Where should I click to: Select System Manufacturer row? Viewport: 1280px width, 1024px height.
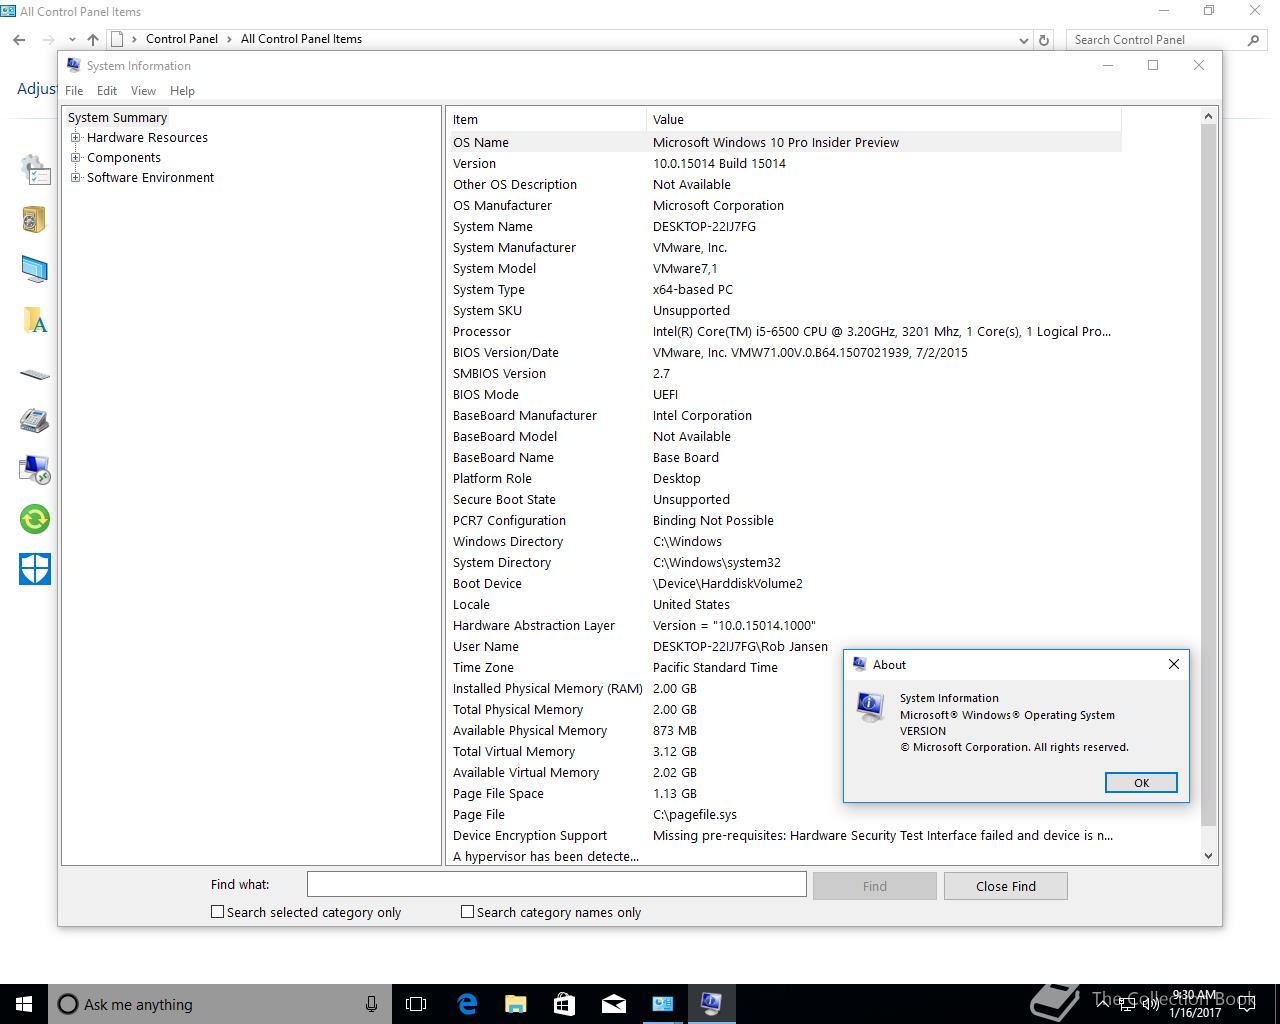tap(784, 247)
